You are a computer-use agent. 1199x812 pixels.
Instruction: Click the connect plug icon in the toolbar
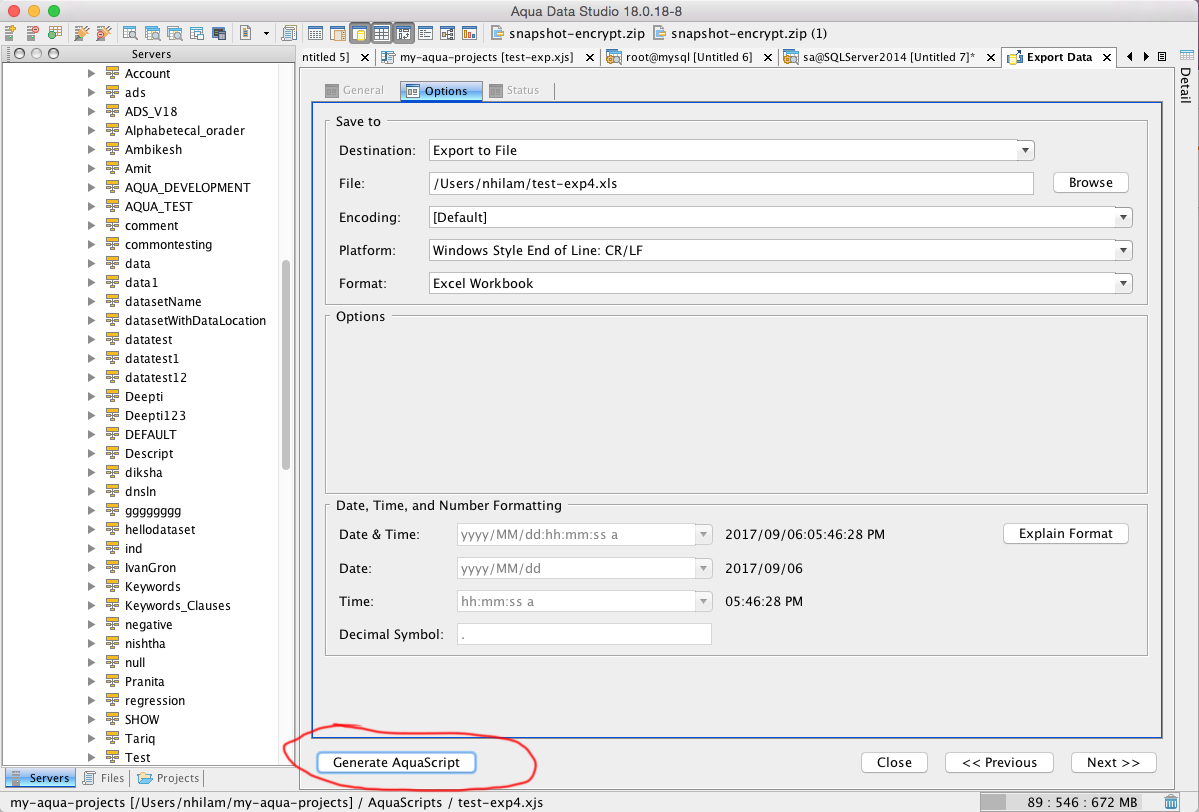82,33
